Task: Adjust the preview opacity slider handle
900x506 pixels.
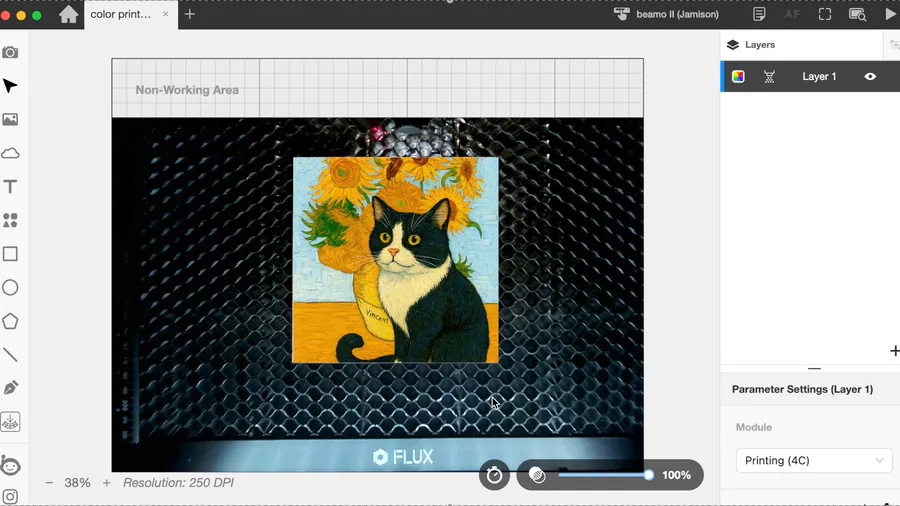Action: [649, 475]
